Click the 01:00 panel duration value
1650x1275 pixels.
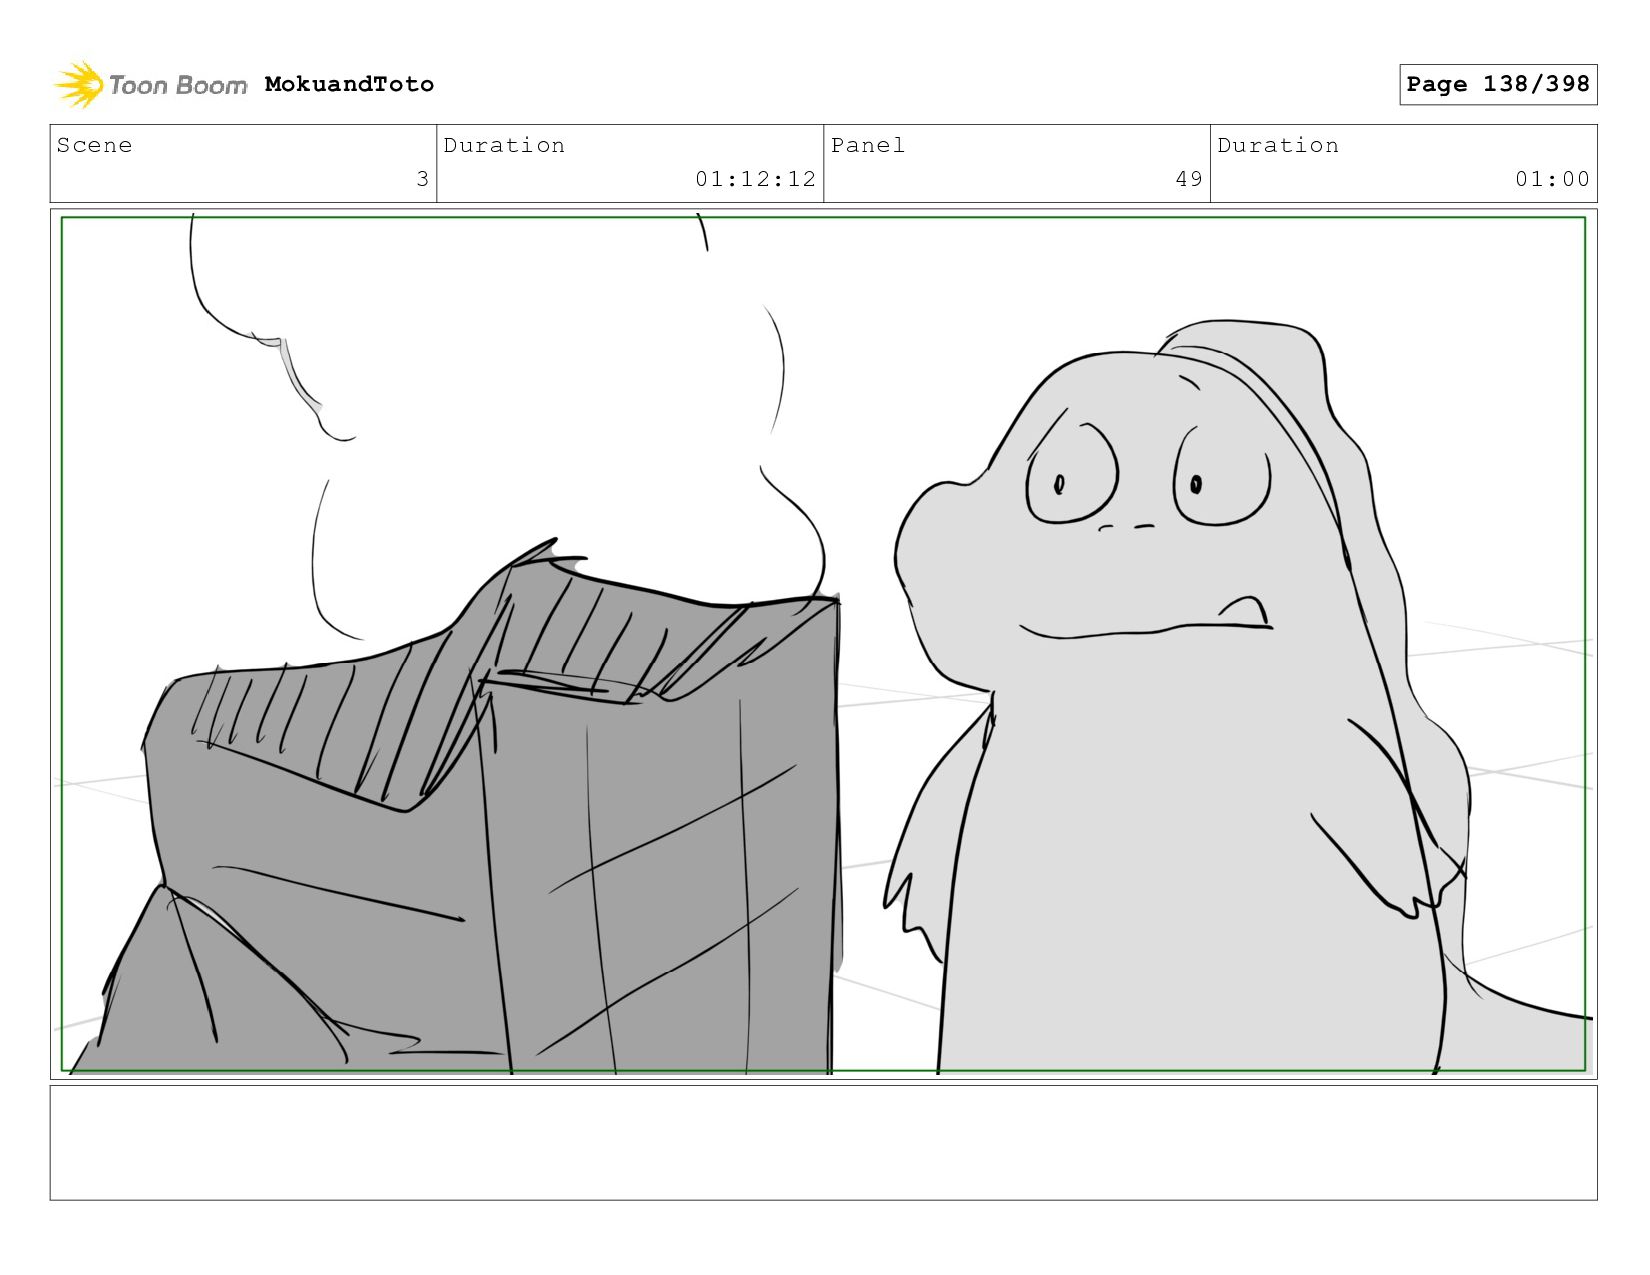tap(1552, 179)
